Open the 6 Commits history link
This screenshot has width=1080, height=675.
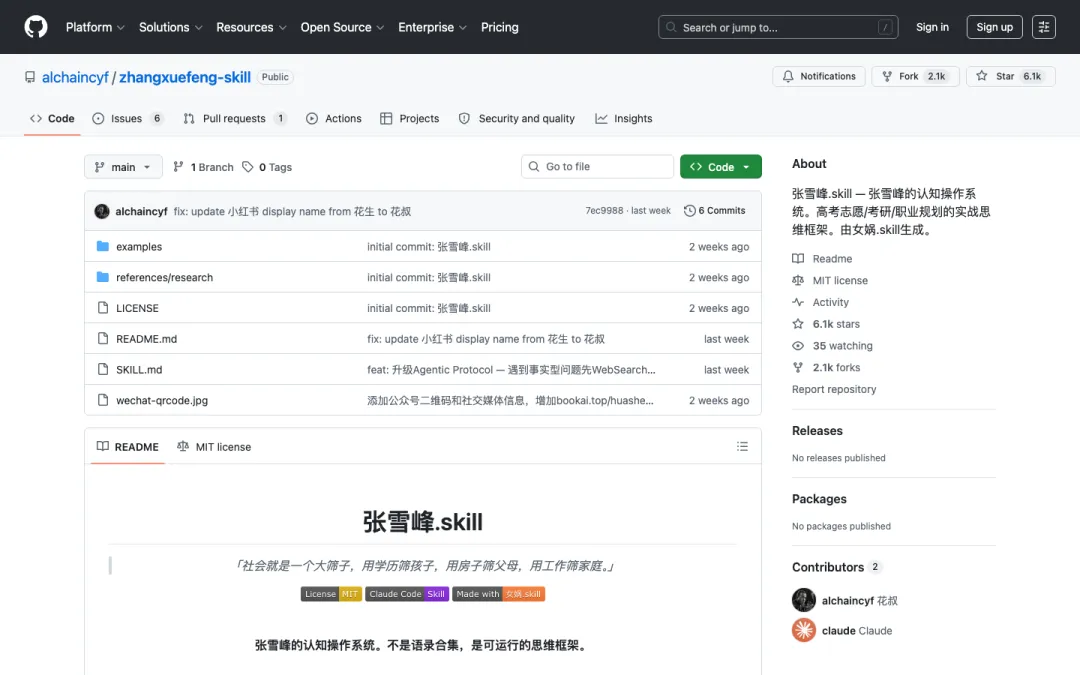pyautogui.click(x=714, y=211)
